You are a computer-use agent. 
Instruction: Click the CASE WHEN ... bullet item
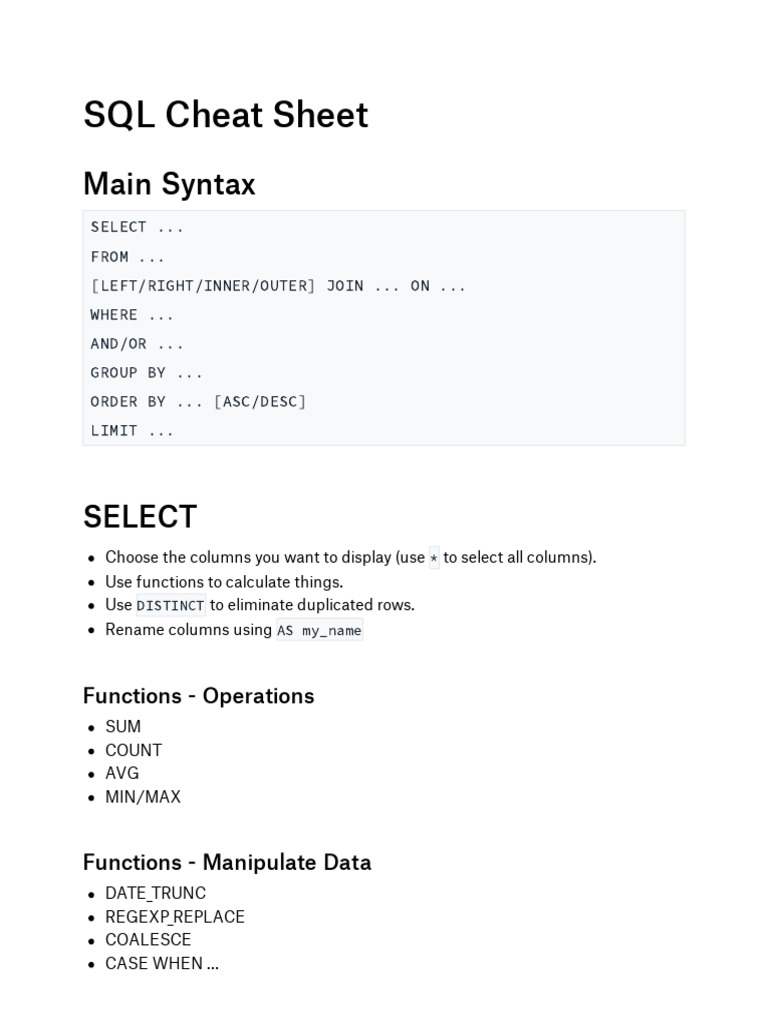[x=162, y=964]
